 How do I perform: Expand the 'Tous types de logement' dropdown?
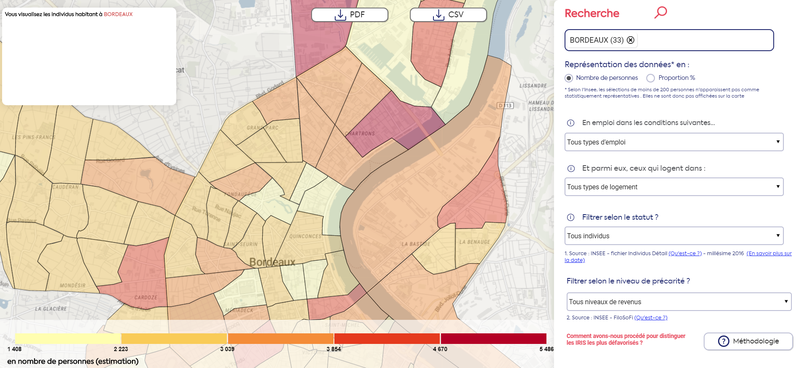coord(674,187)
